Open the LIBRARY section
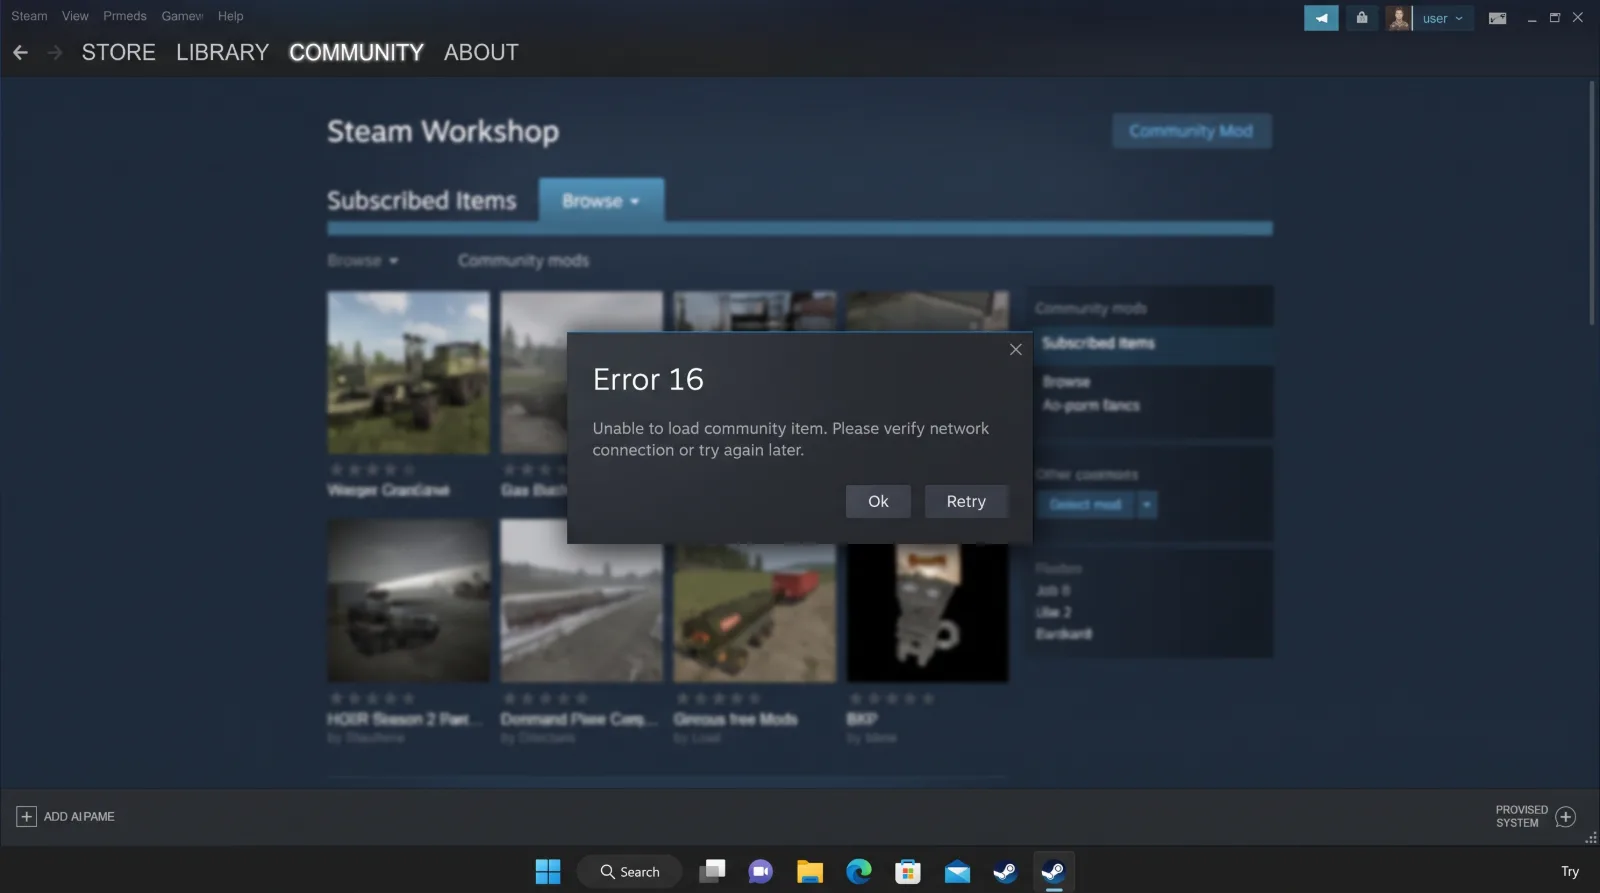Image resolution: width=1600 pixels, height=893 pixels. pyautogui.click(x=222, y=52)
